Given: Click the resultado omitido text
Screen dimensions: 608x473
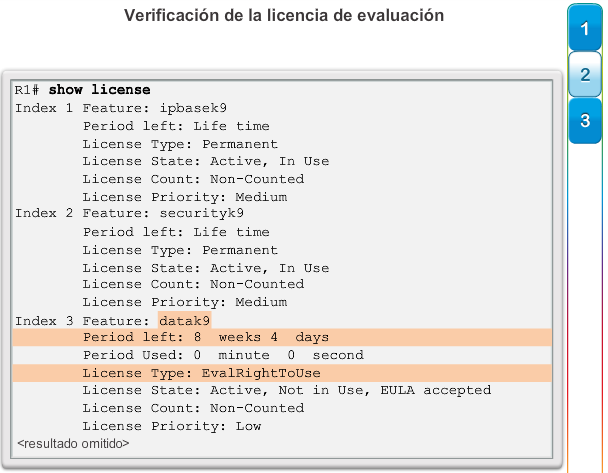Looking at the screenshot, I should point(73,443).
